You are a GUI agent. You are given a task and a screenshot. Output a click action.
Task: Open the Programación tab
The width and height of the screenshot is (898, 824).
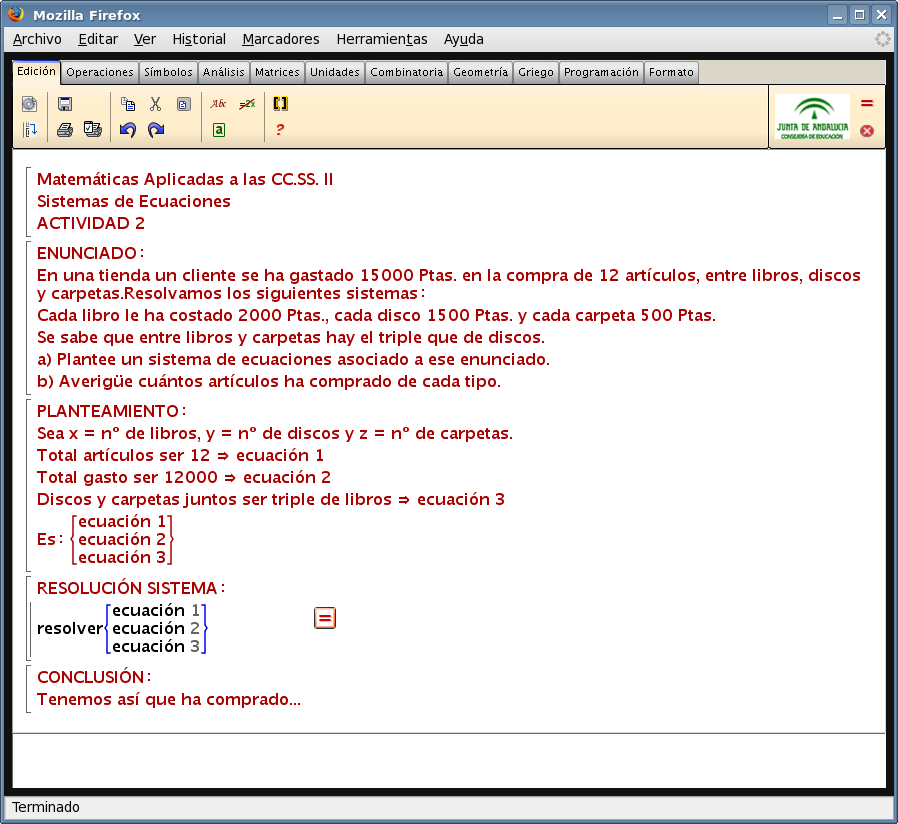tap(601, 72)
